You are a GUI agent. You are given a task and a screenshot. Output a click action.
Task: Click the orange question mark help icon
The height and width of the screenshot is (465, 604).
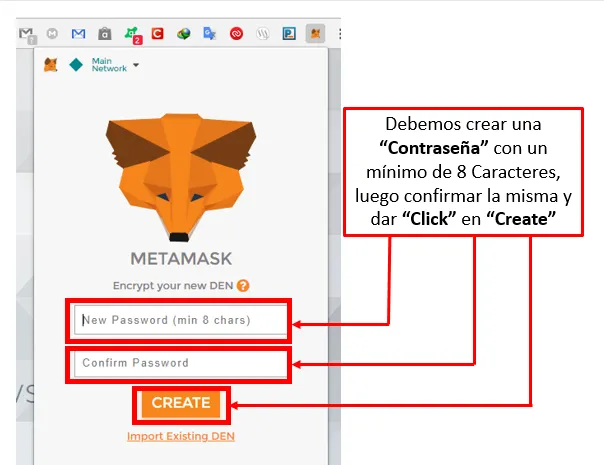[x=243, y=285]
